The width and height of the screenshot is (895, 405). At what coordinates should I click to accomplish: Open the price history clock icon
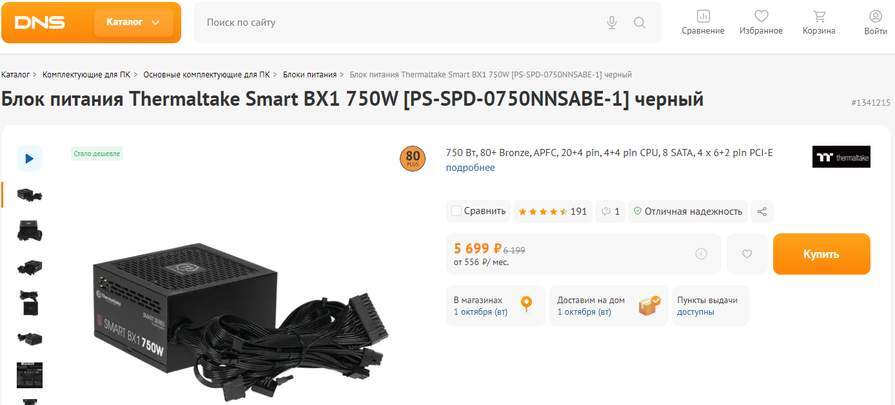click(701, 254)
